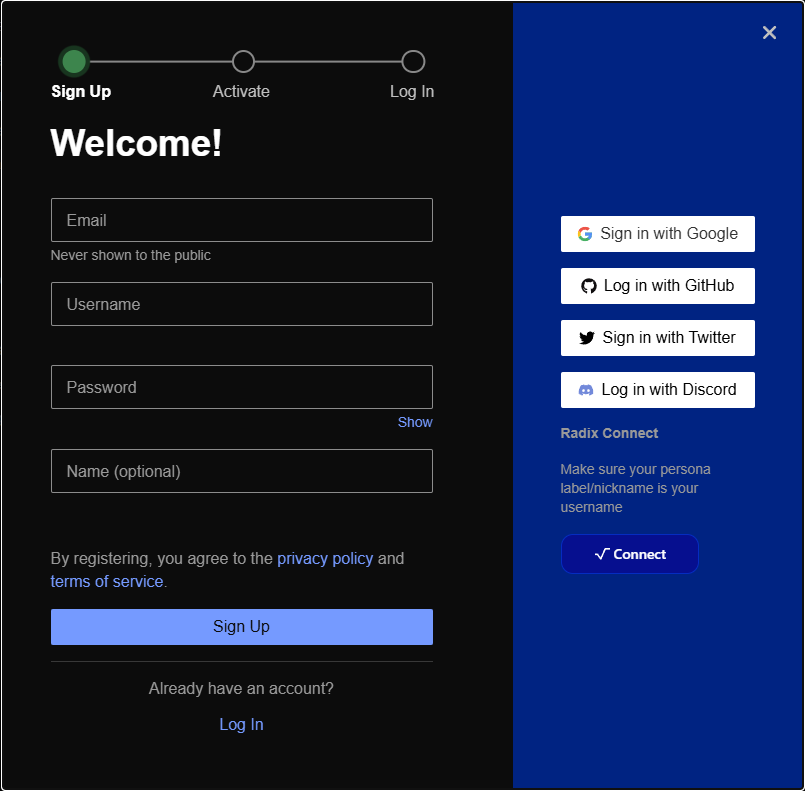Click the optional Name field
805x791 pixels.
241,471
